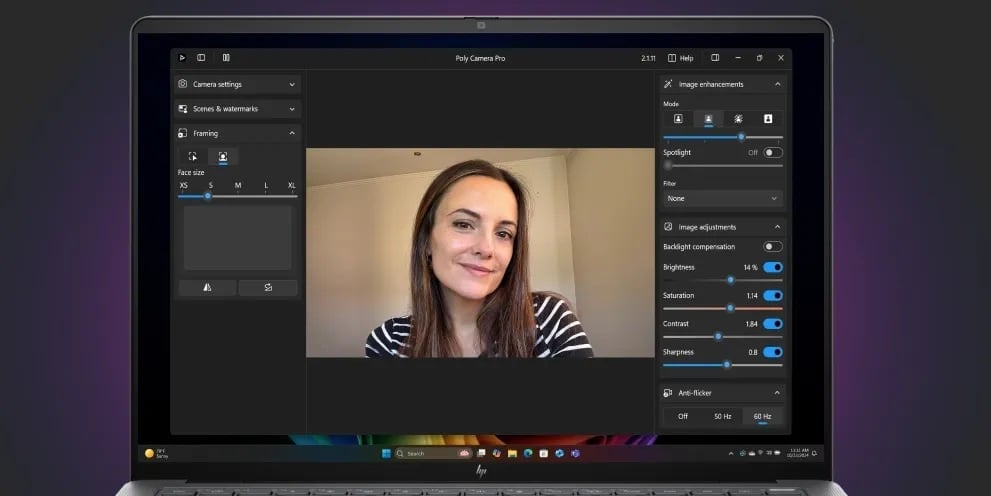Choose the sparkle image enhancement mode
This screenshot has width=991, height=496.
(x=738, y=119)
